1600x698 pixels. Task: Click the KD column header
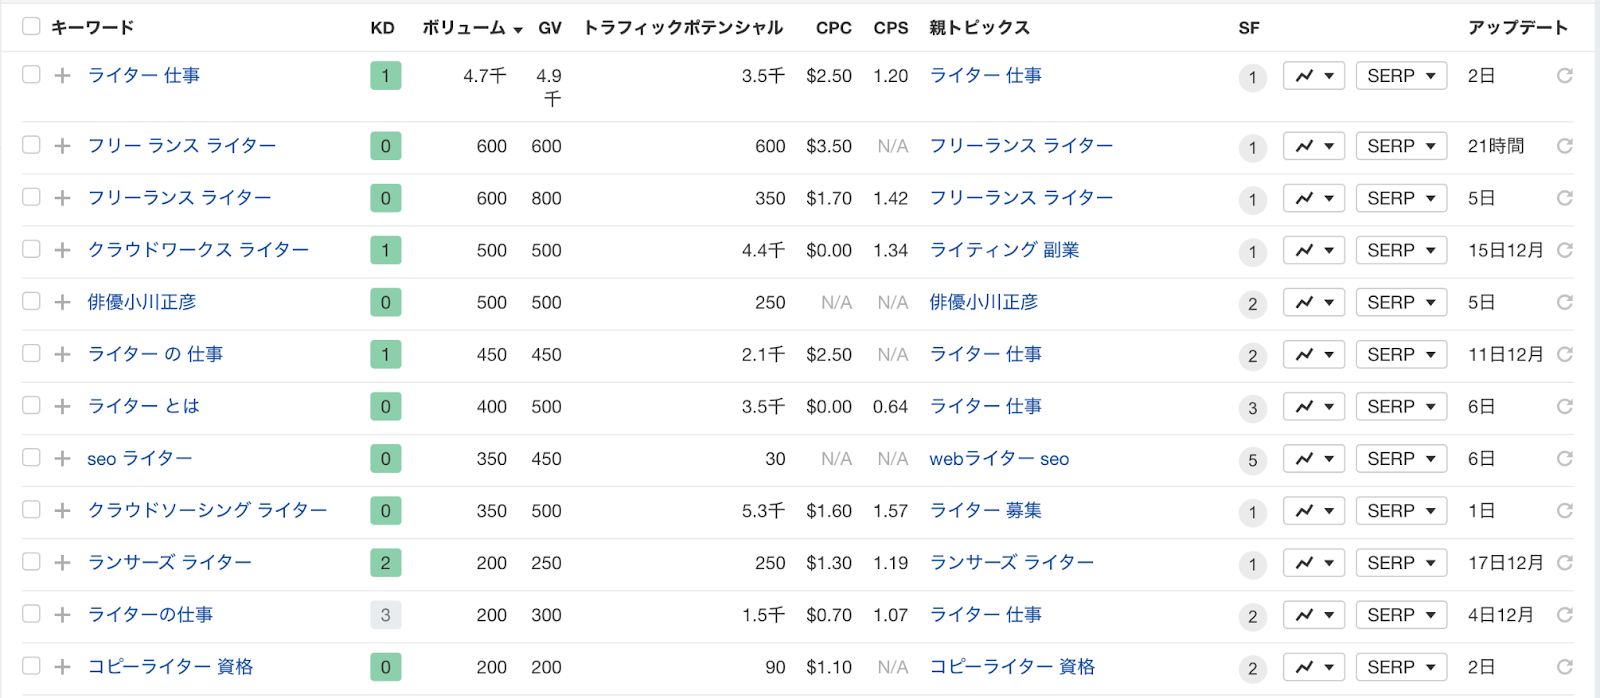382,28
